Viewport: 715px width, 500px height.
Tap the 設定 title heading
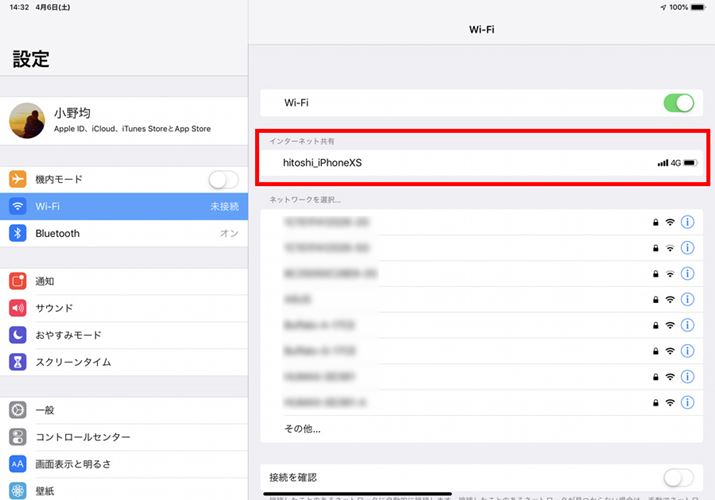[31, 59]
